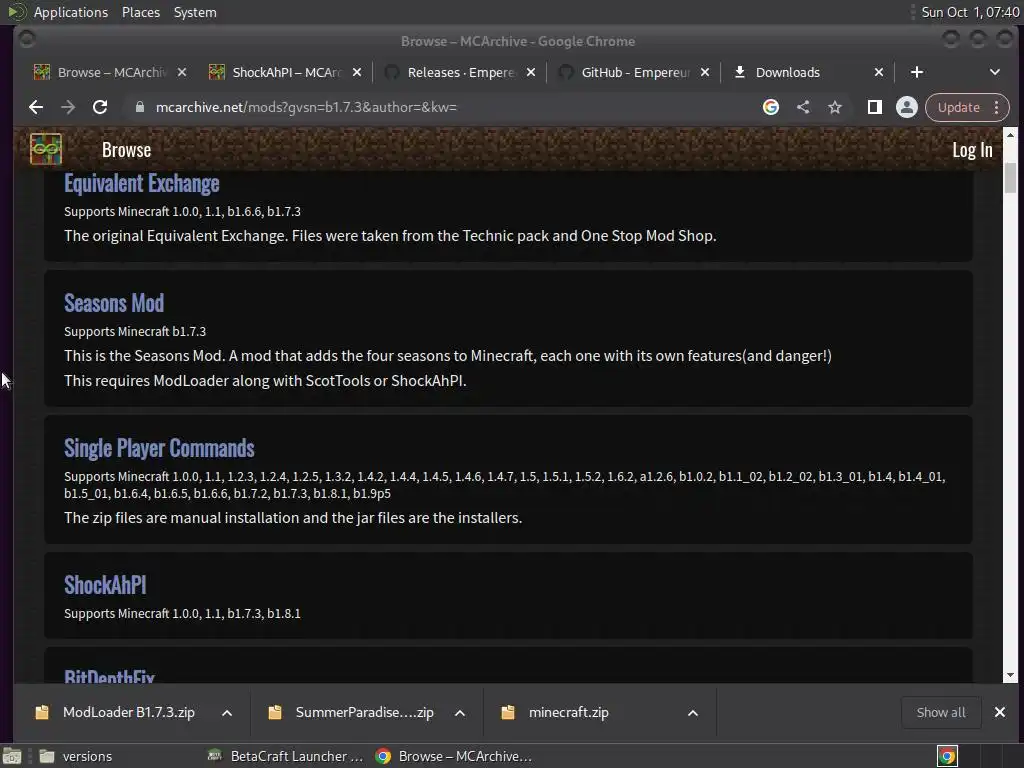Click the MCArchive site logo icon
This screenshot has height=768, width=1024.
pyautogui.click(x=46, y=149)
